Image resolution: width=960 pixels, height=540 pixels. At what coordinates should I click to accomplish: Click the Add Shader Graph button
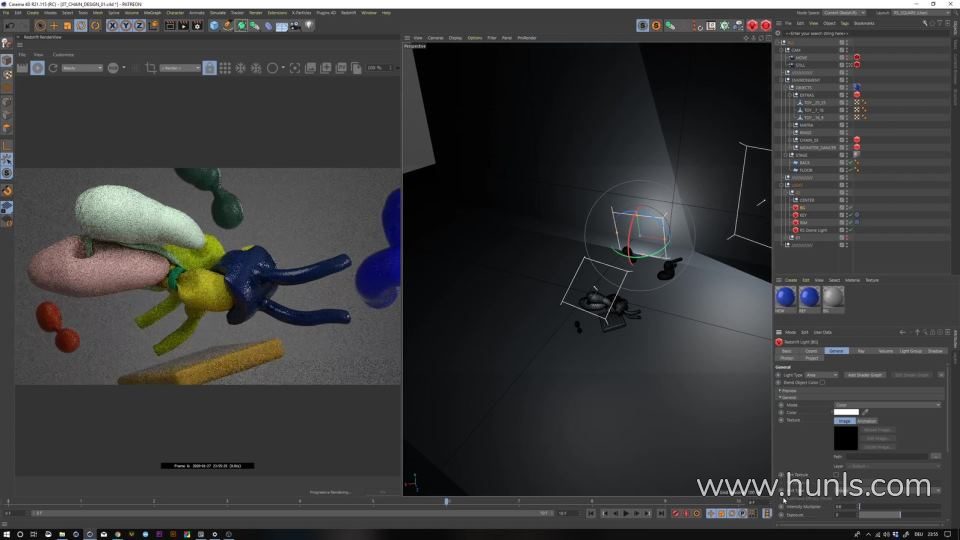click(x=864, y=375)
